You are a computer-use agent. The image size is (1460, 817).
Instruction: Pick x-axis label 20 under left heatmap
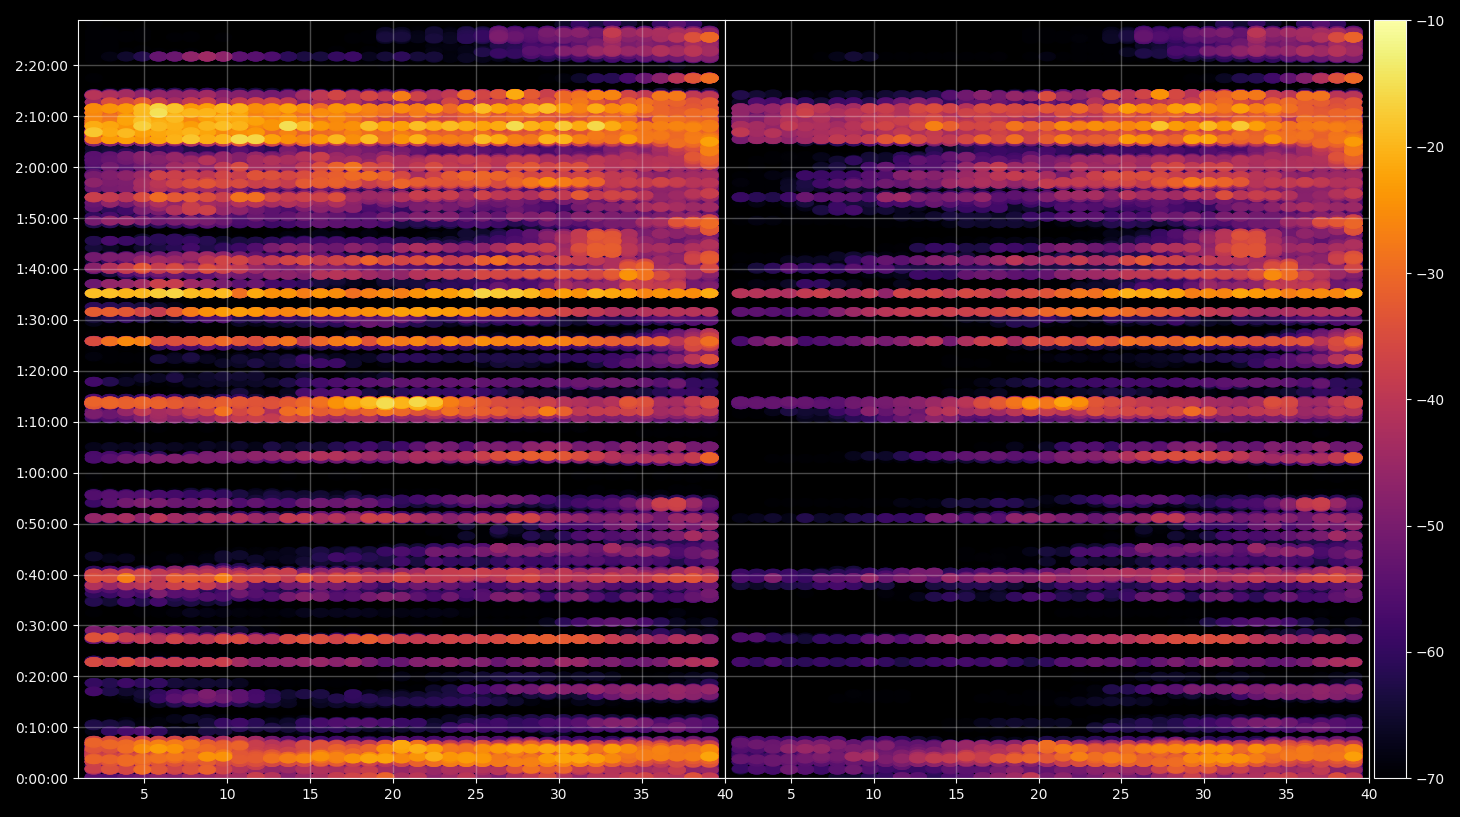coord(393,795)
